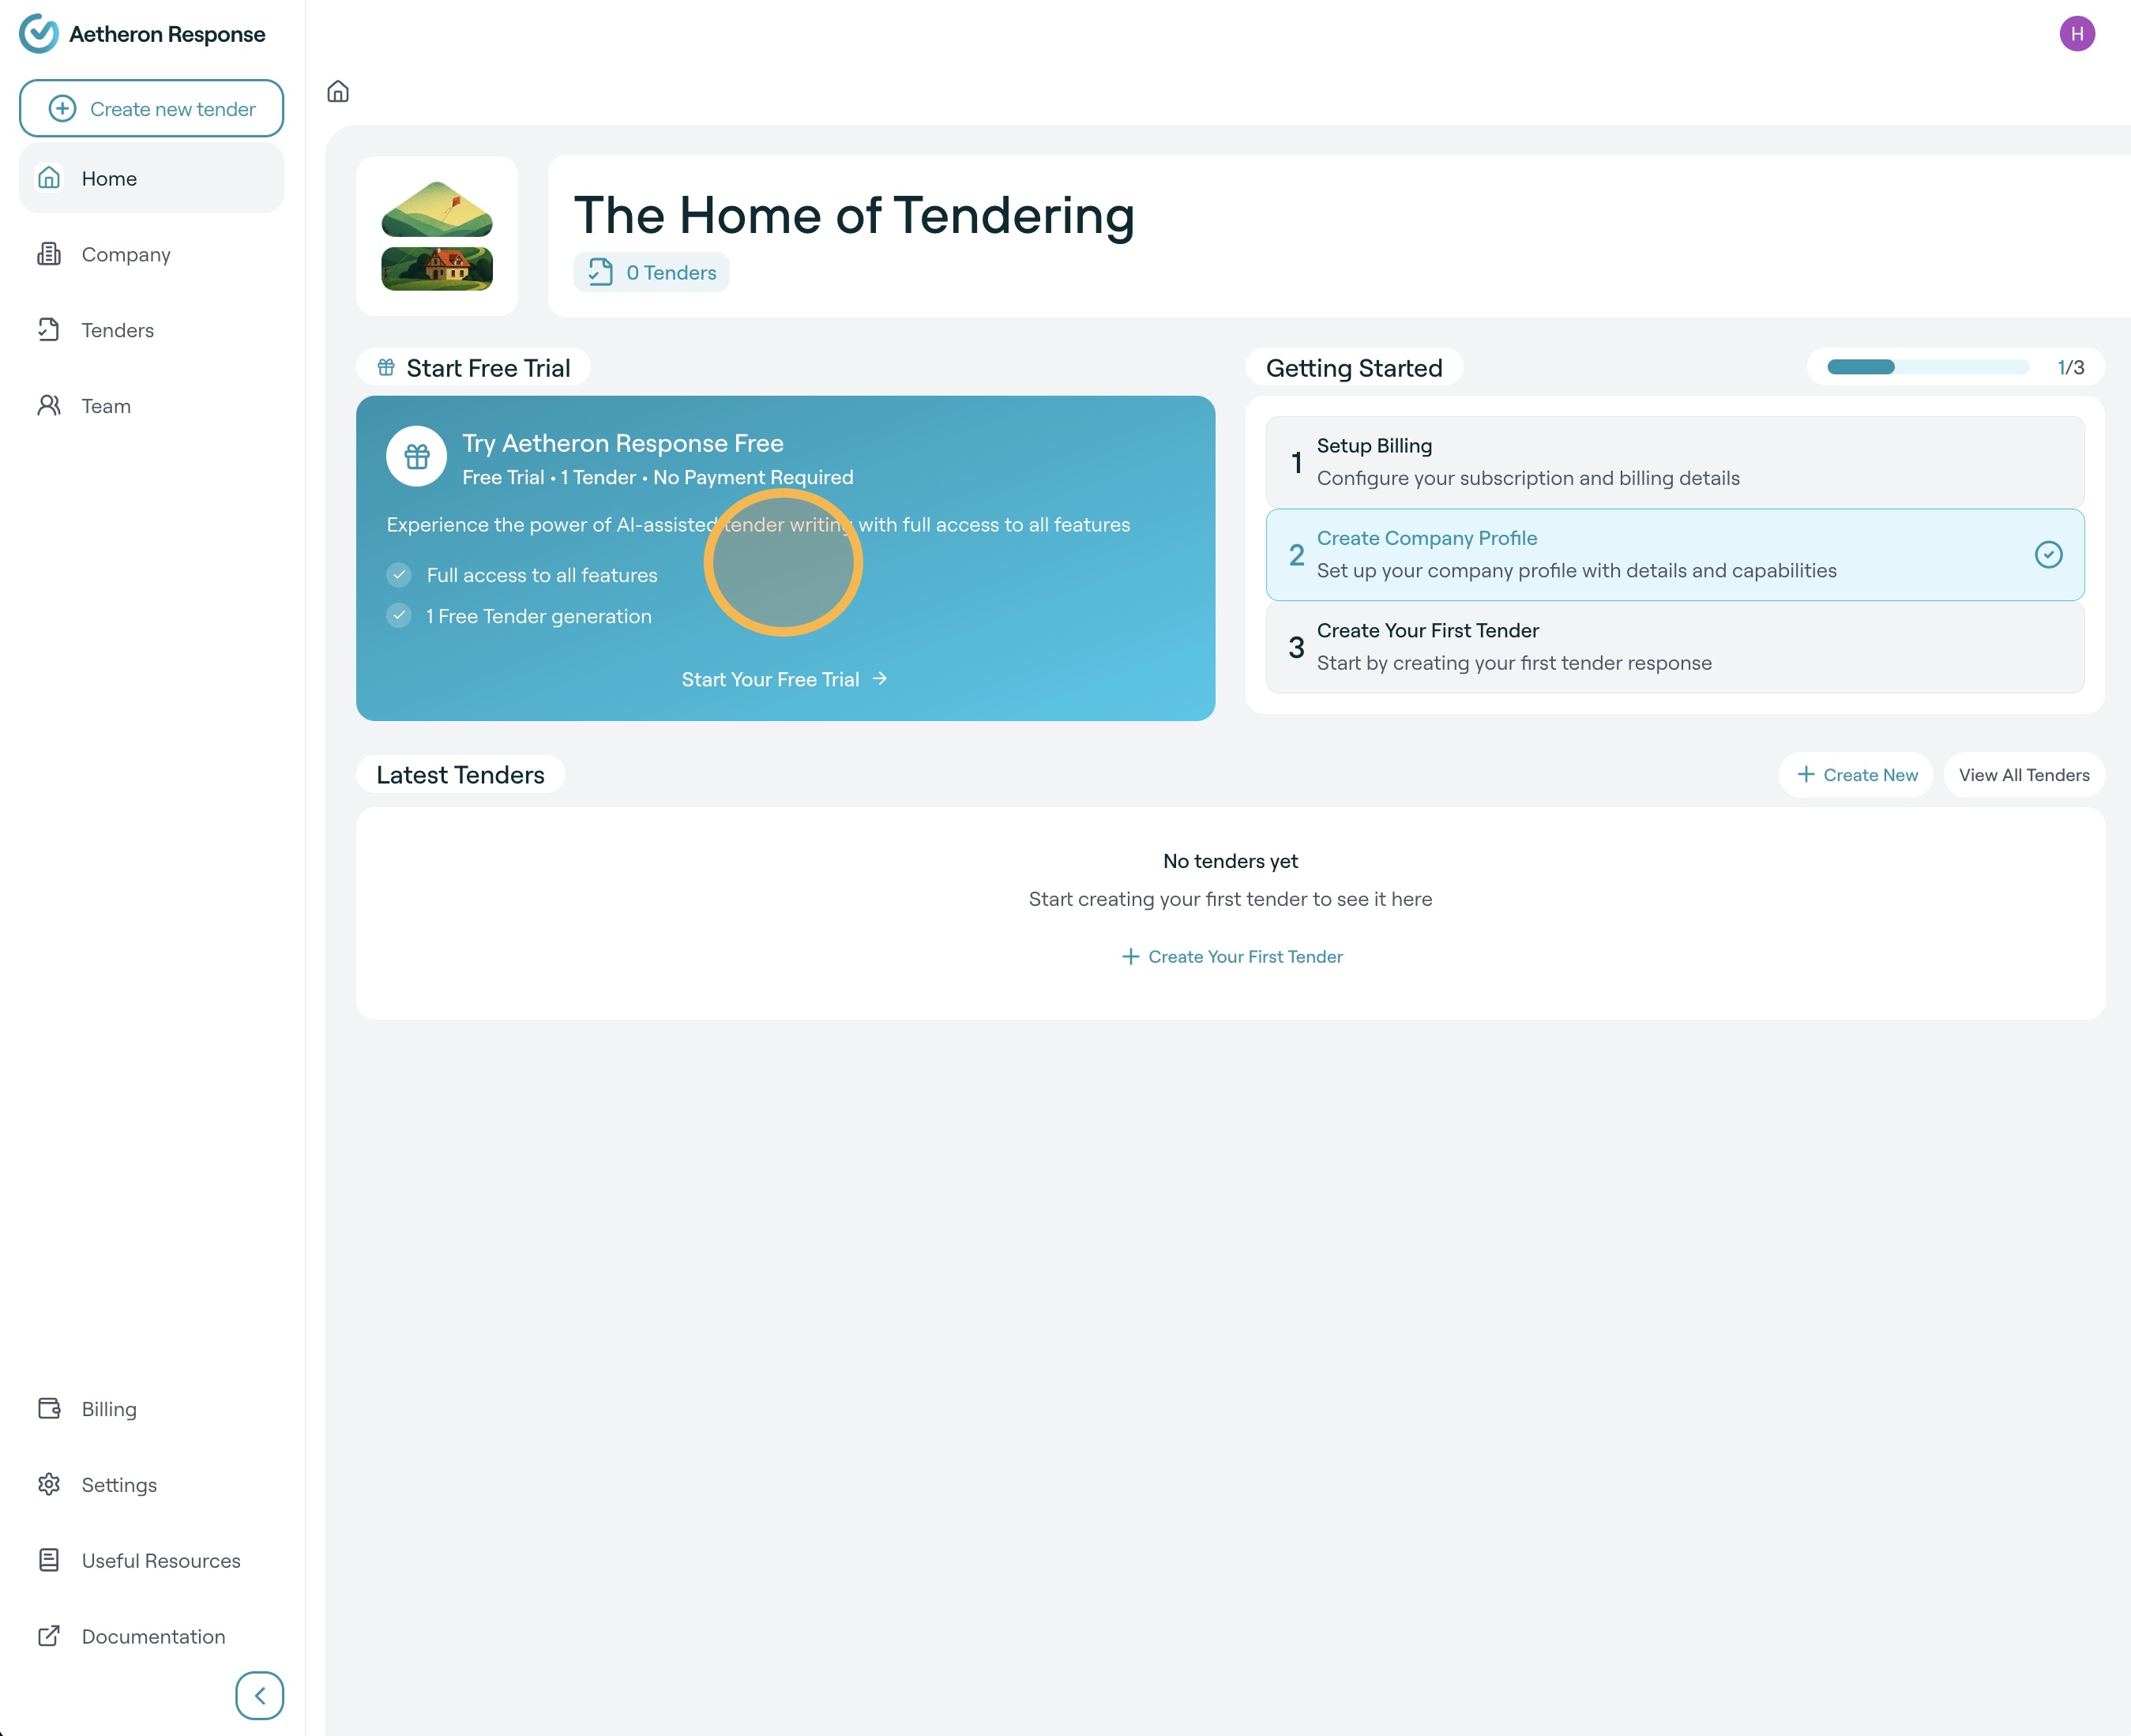2131x1736 pixels.
Task: Open Documentation external link
Action: pos(152,1636)
